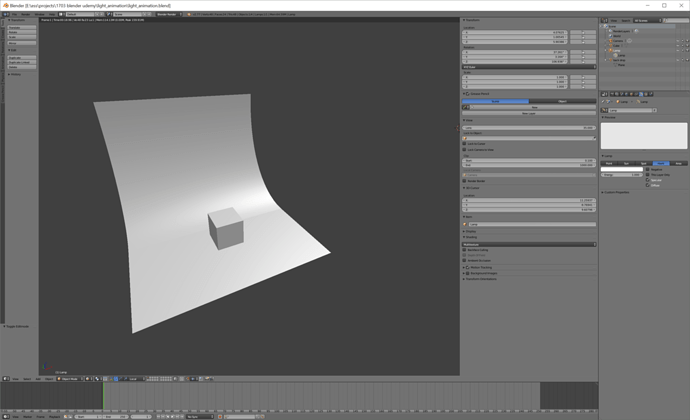Click the lamp object data properties tab icon

[641, 94]
